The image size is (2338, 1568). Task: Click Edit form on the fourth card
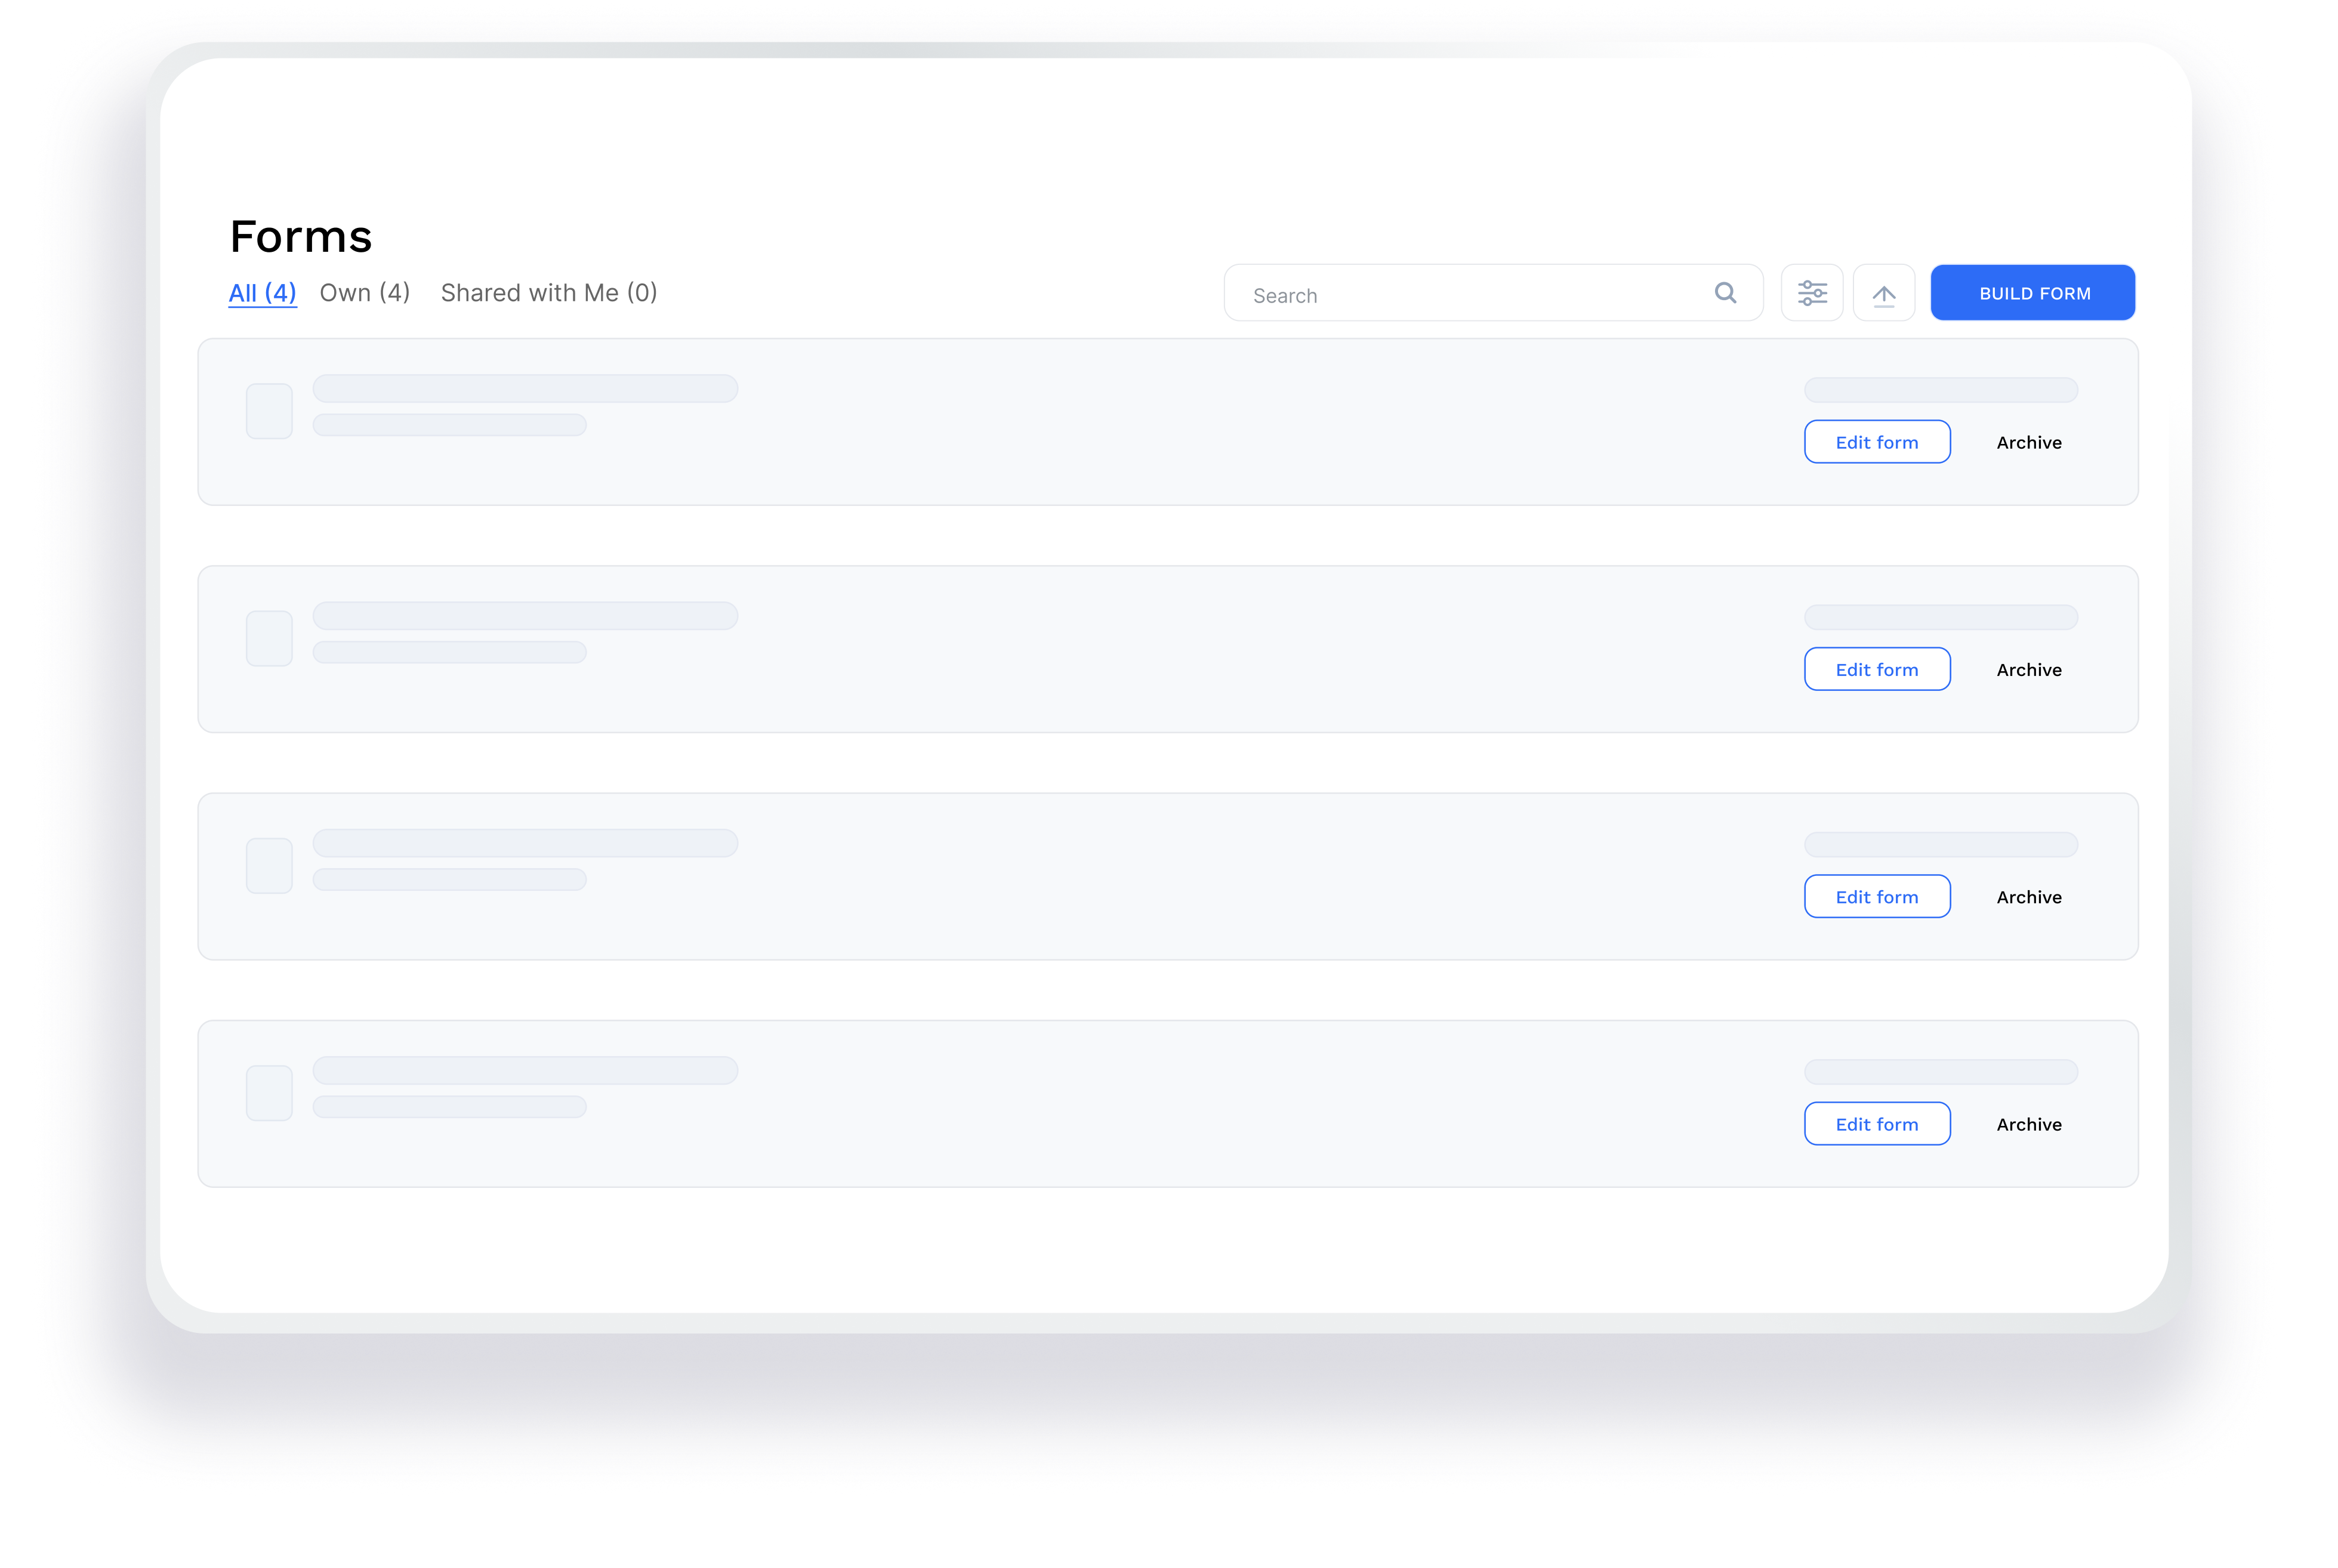click(1877, 1124)
